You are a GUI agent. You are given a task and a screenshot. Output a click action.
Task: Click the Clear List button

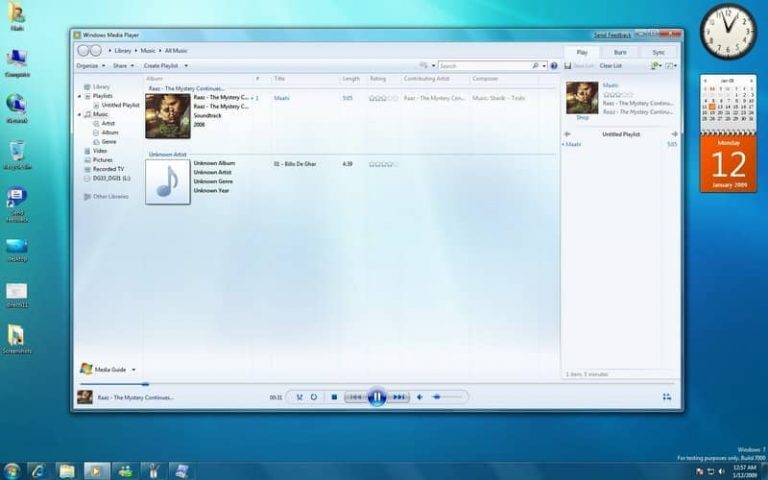(x=610, y=66)
